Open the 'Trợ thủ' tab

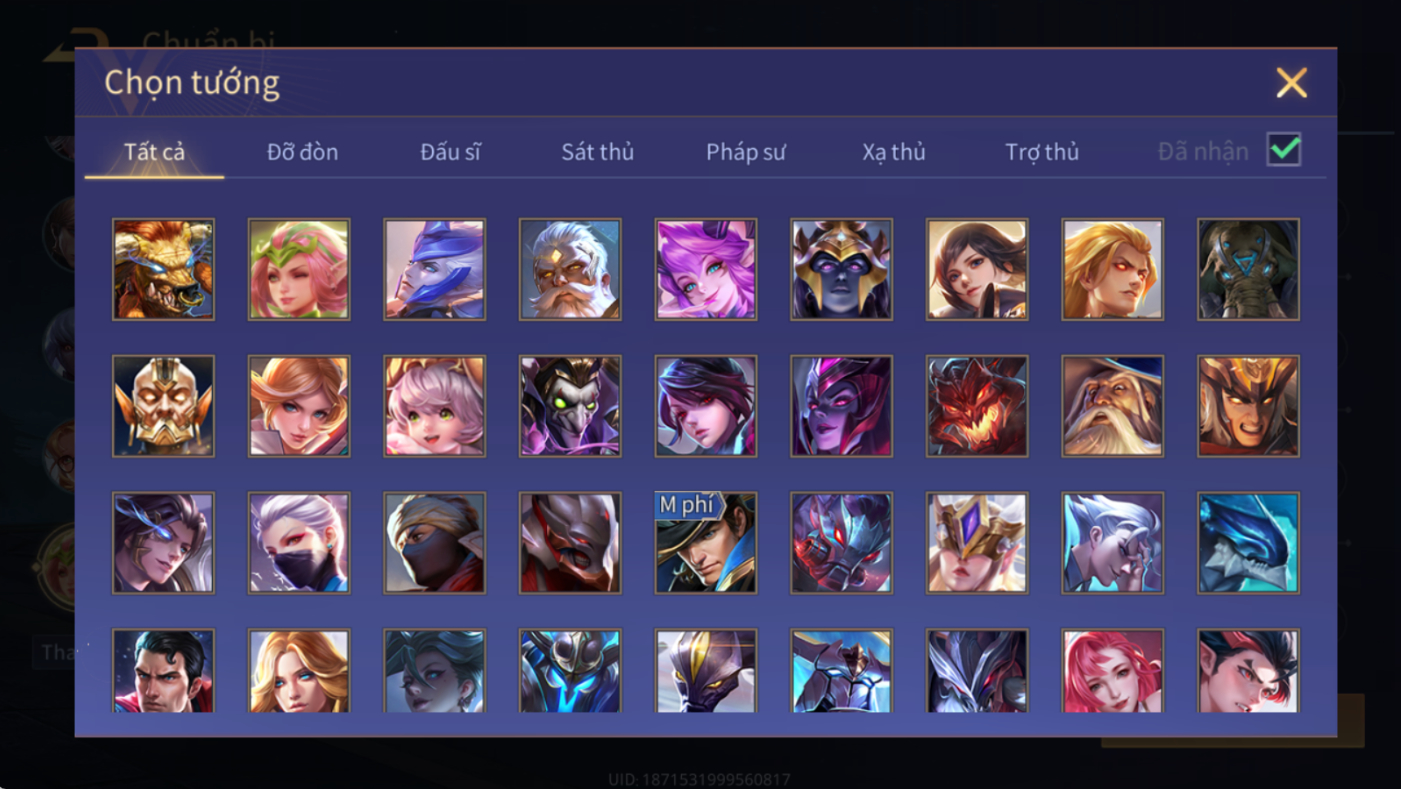tap(1042, 152)
